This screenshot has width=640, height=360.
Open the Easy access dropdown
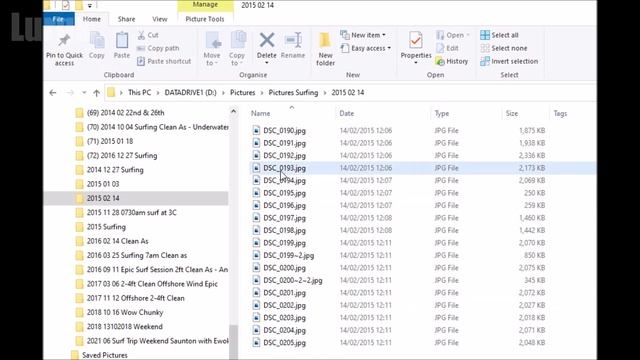point(366,48)
